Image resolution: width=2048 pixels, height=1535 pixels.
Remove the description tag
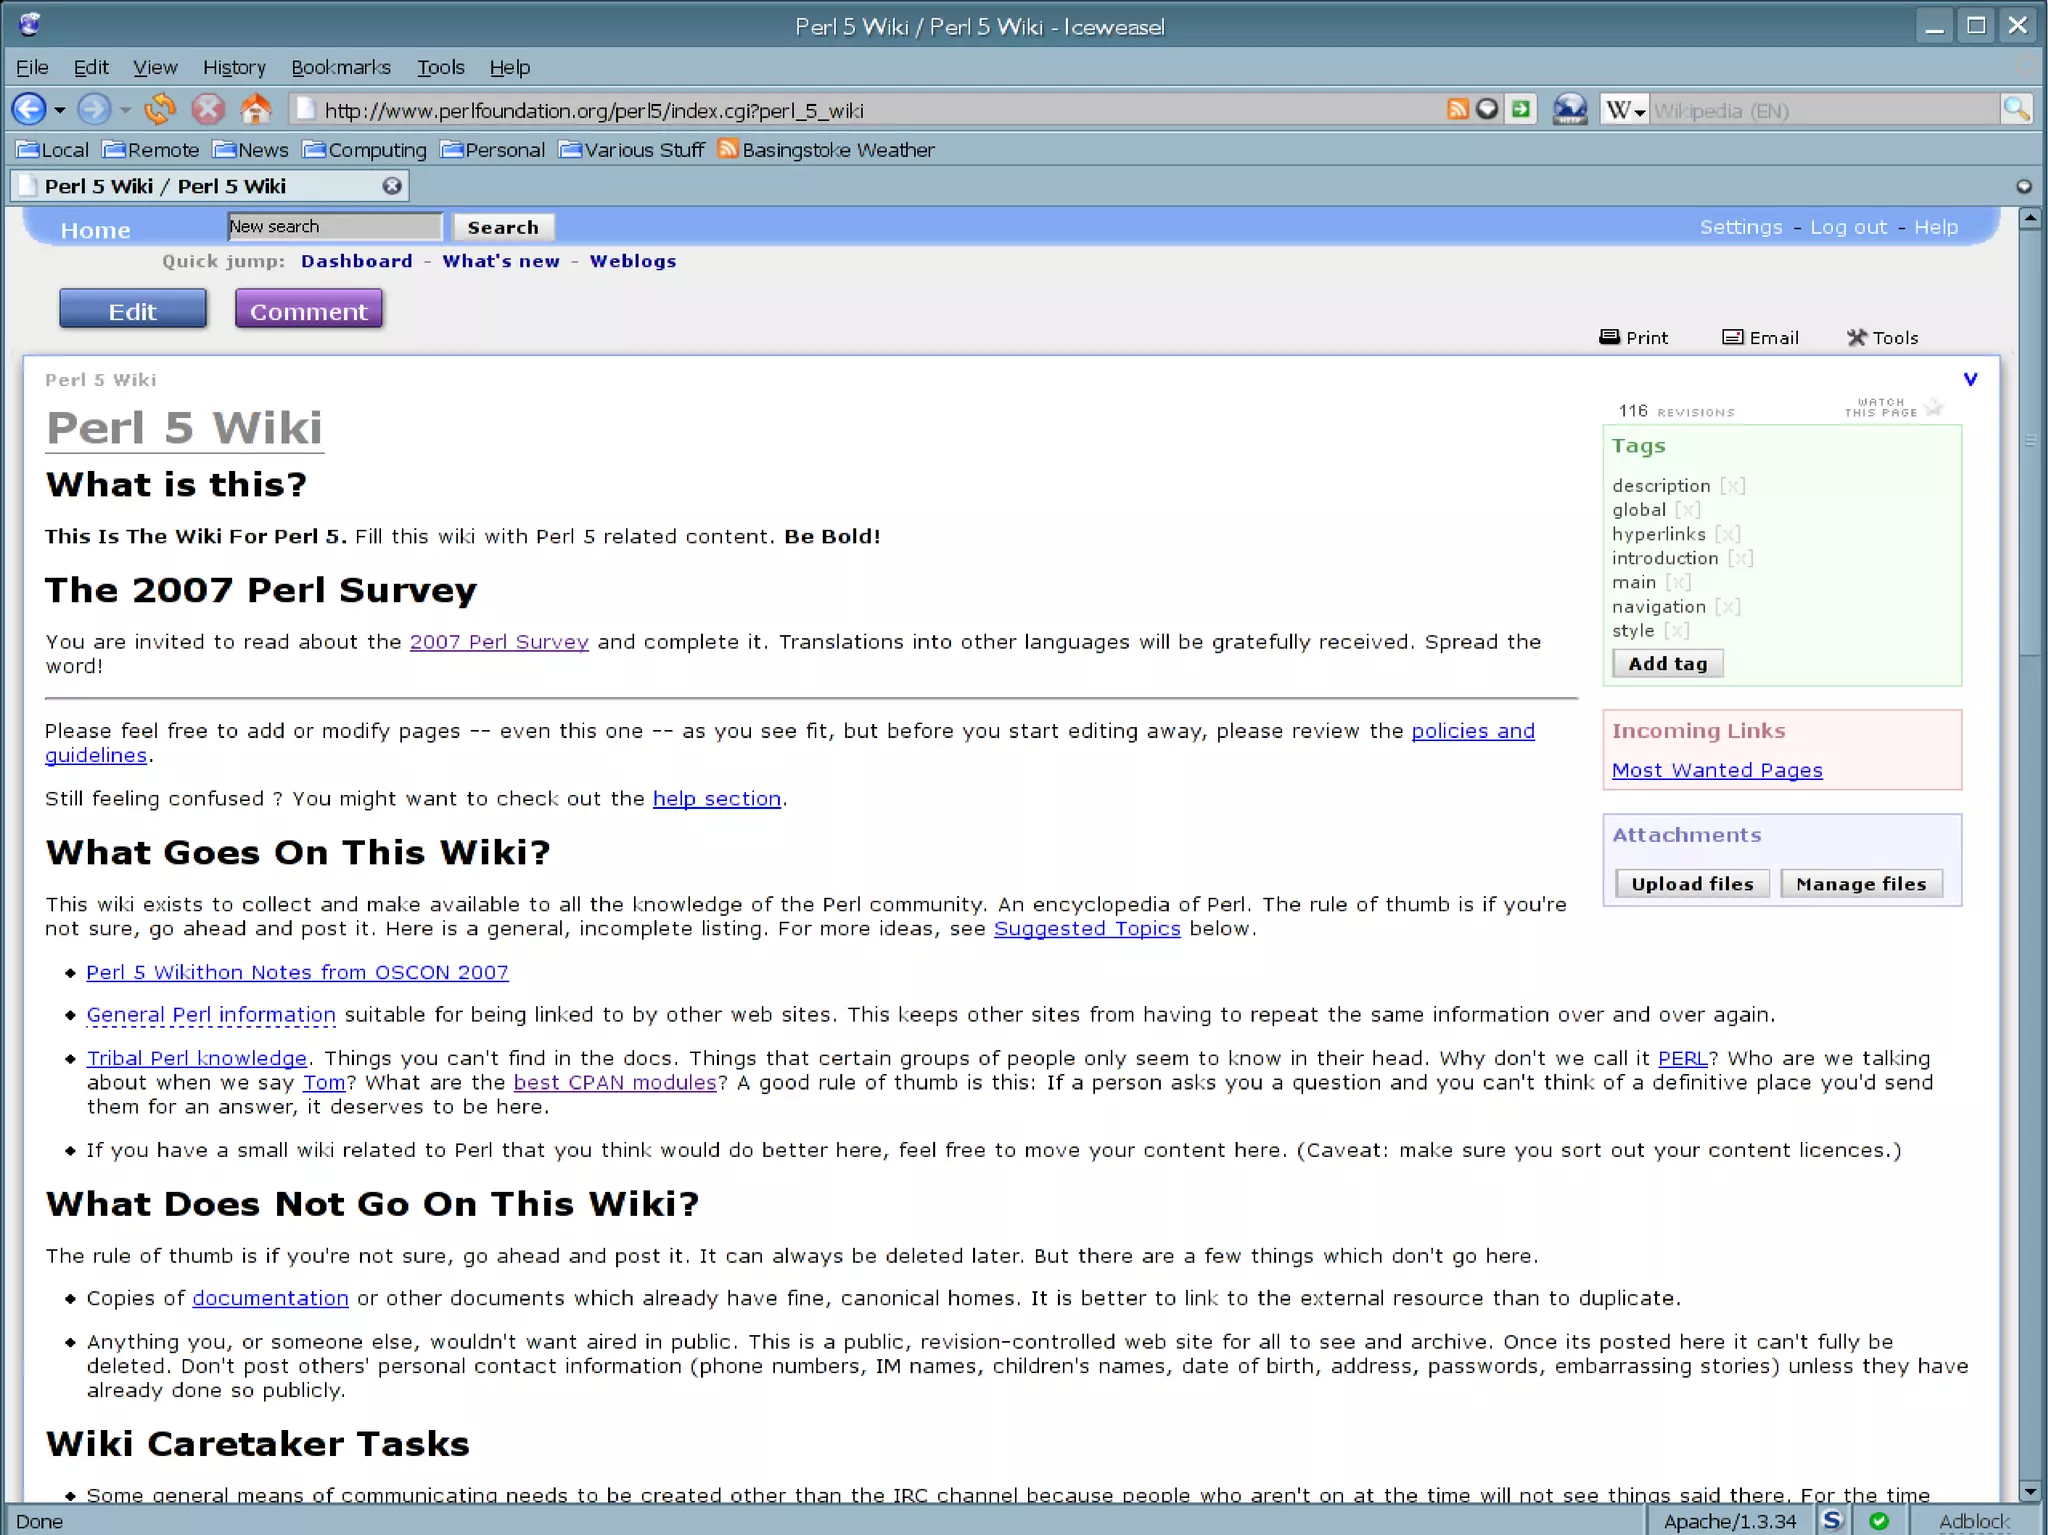[1733, 486]
